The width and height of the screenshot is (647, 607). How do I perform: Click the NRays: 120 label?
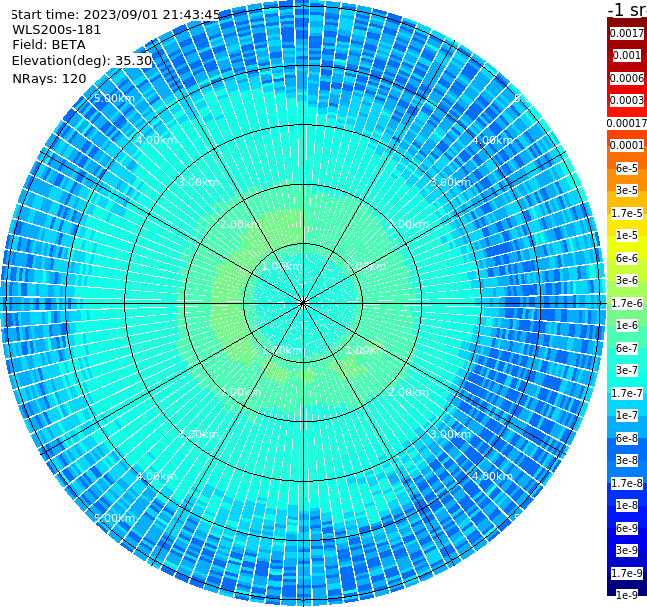pos(49,78)
